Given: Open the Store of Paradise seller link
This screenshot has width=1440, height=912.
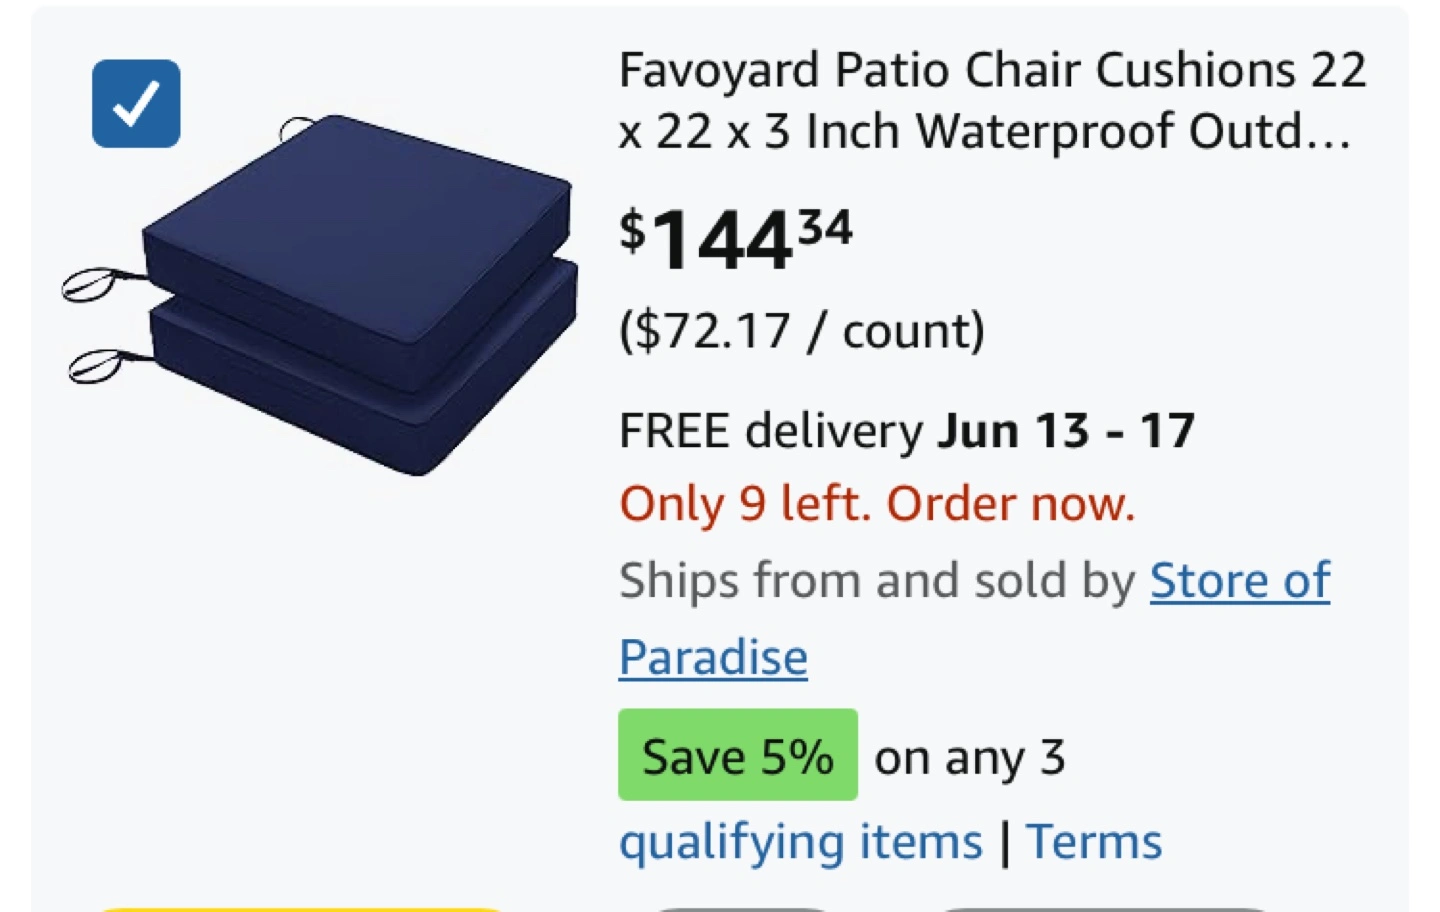Looking at the screenshot, I should tap(975, 618).
